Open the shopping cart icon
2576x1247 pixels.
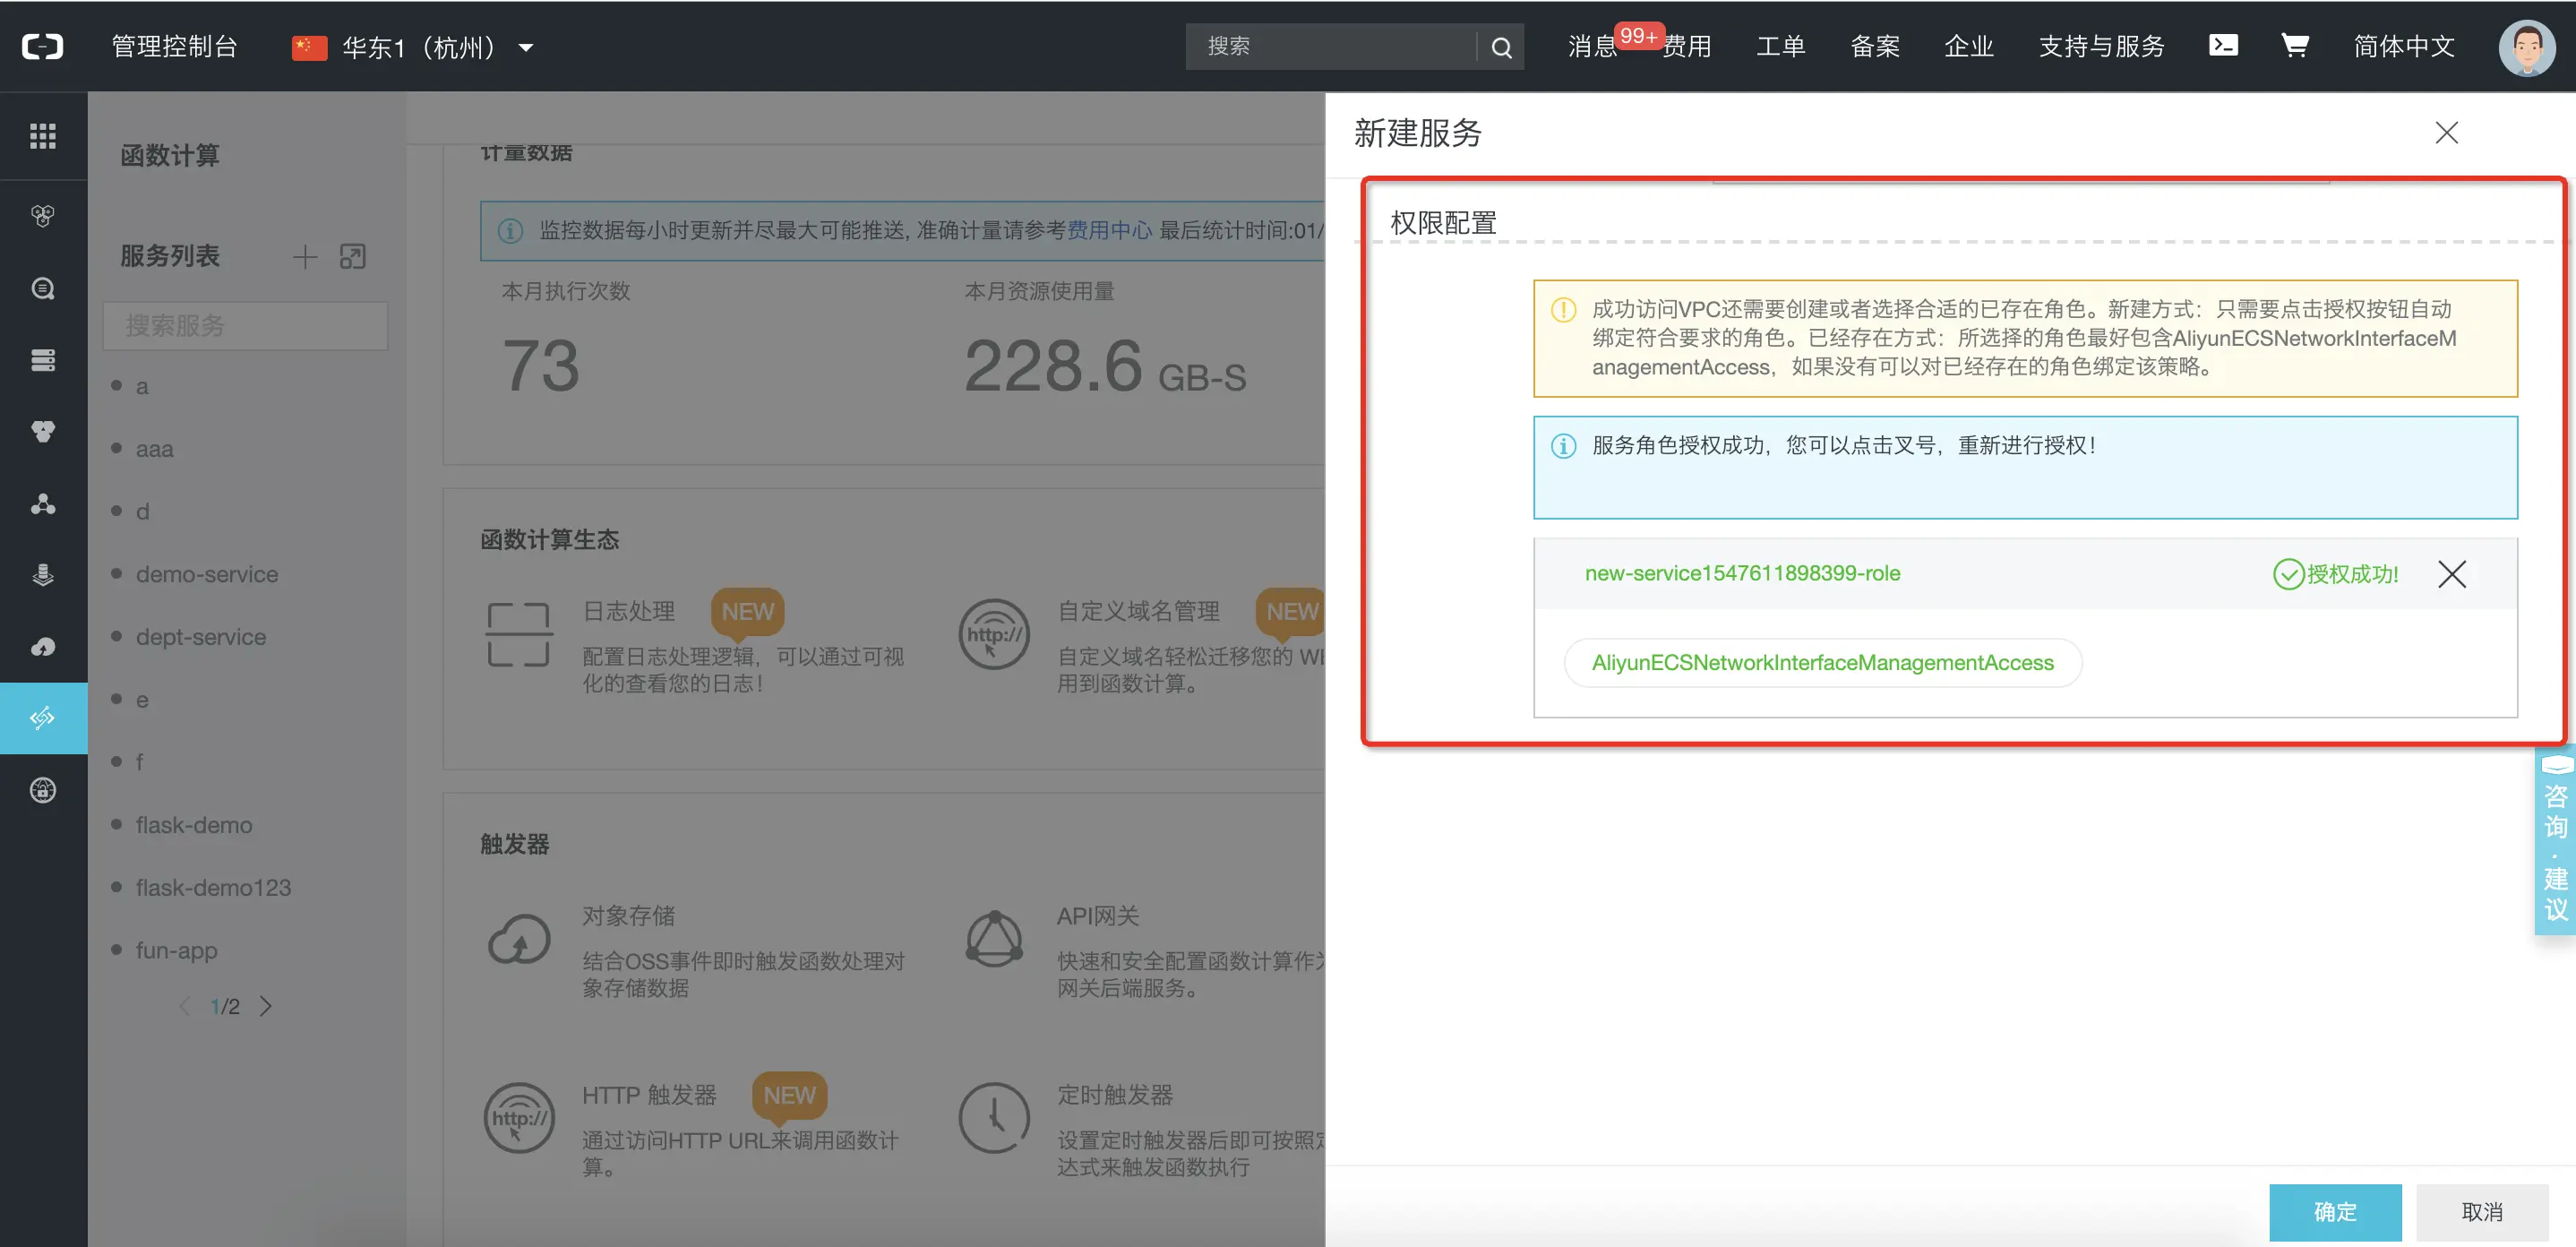(2294, 45)
